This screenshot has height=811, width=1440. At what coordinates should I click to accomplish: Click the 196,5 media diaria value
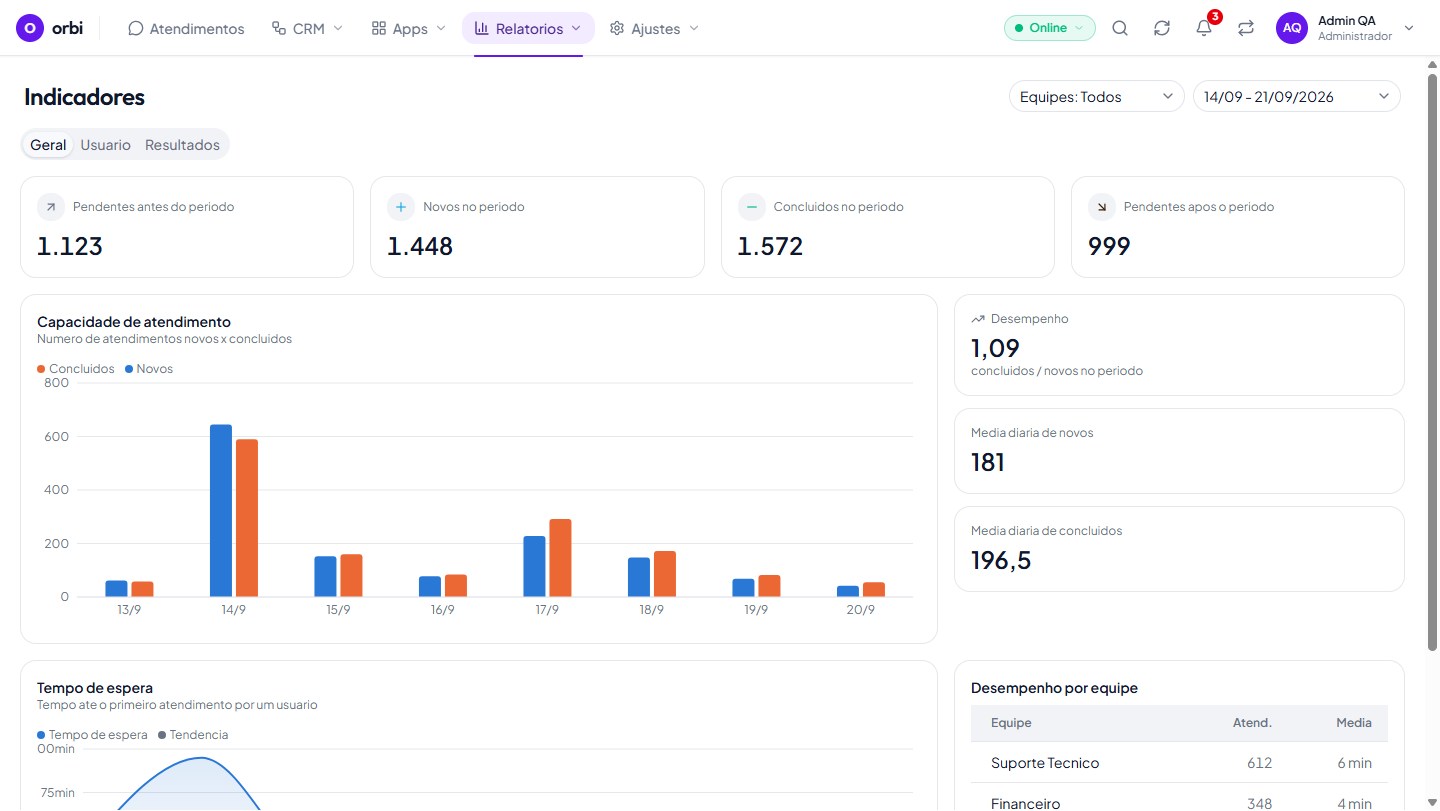coord(1001,560)
